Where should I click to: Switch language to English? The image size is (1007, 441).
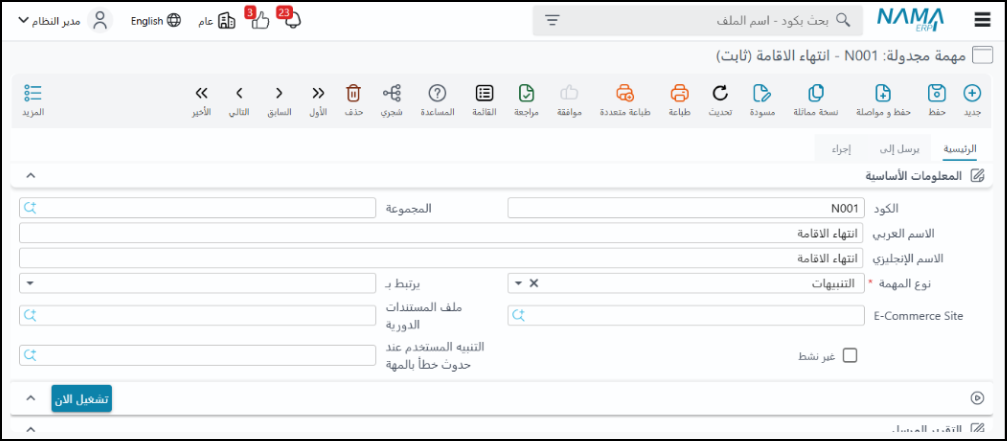[x=156, y=20]
